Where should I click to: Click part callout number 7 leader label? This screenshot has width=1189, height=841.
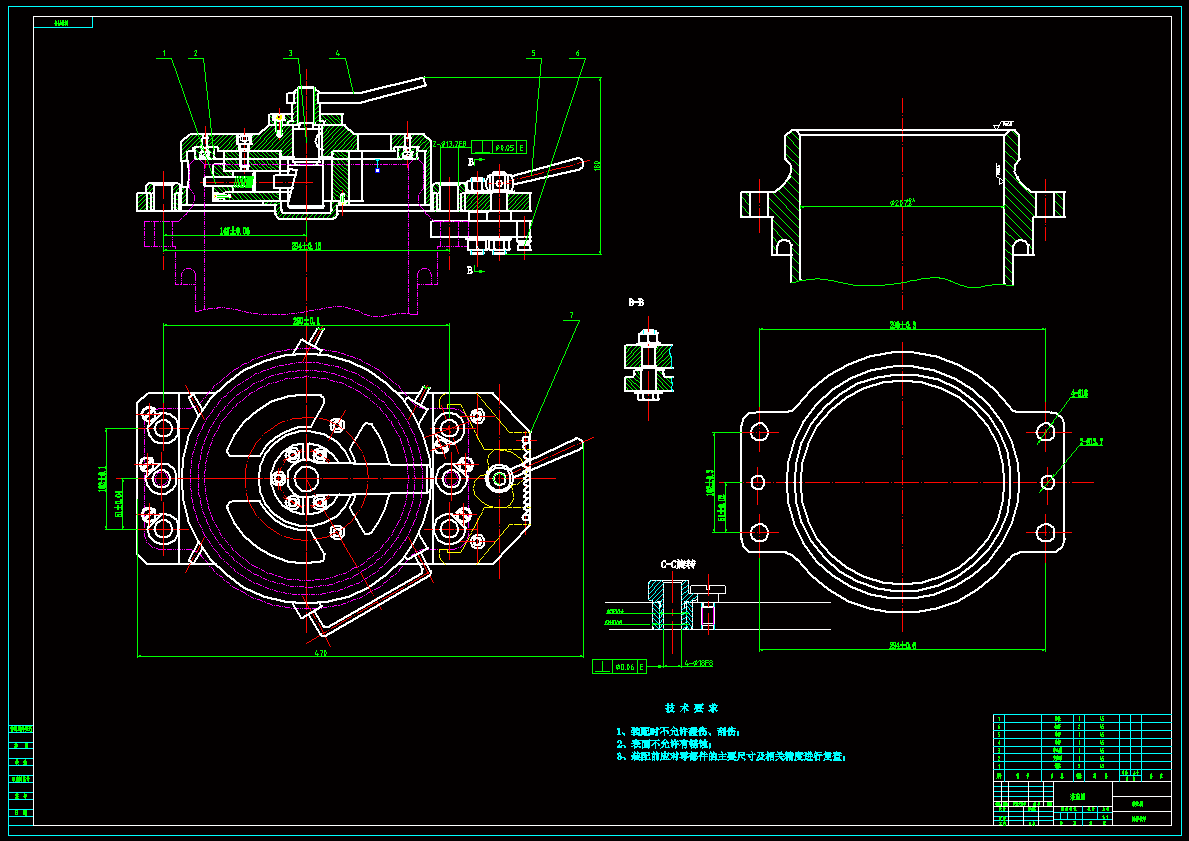point(571,315)
